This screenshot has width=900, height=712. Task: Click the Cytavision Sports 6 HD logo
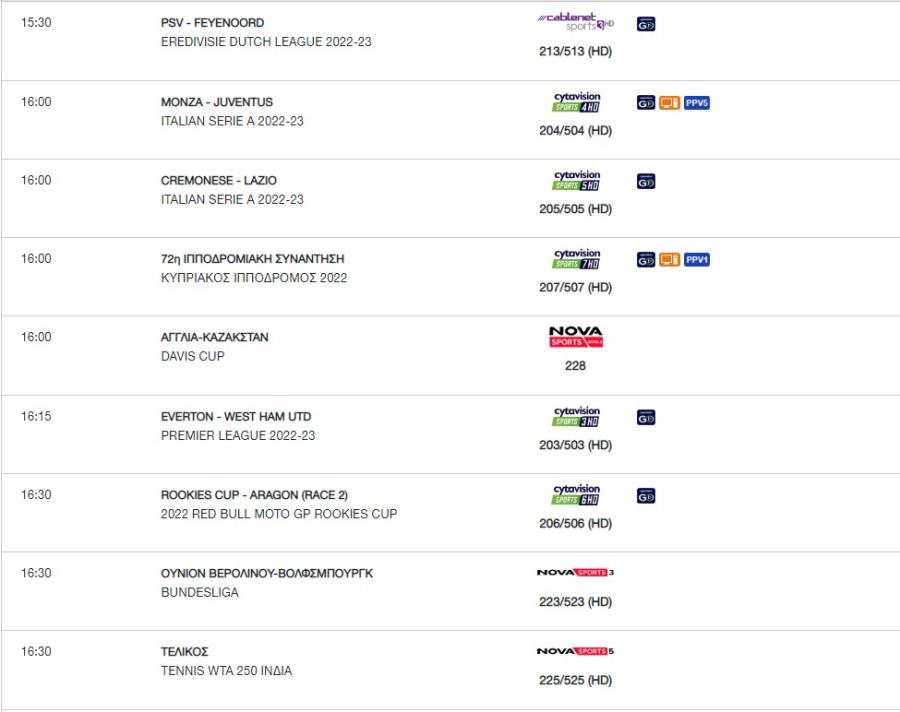pos(576,494)
